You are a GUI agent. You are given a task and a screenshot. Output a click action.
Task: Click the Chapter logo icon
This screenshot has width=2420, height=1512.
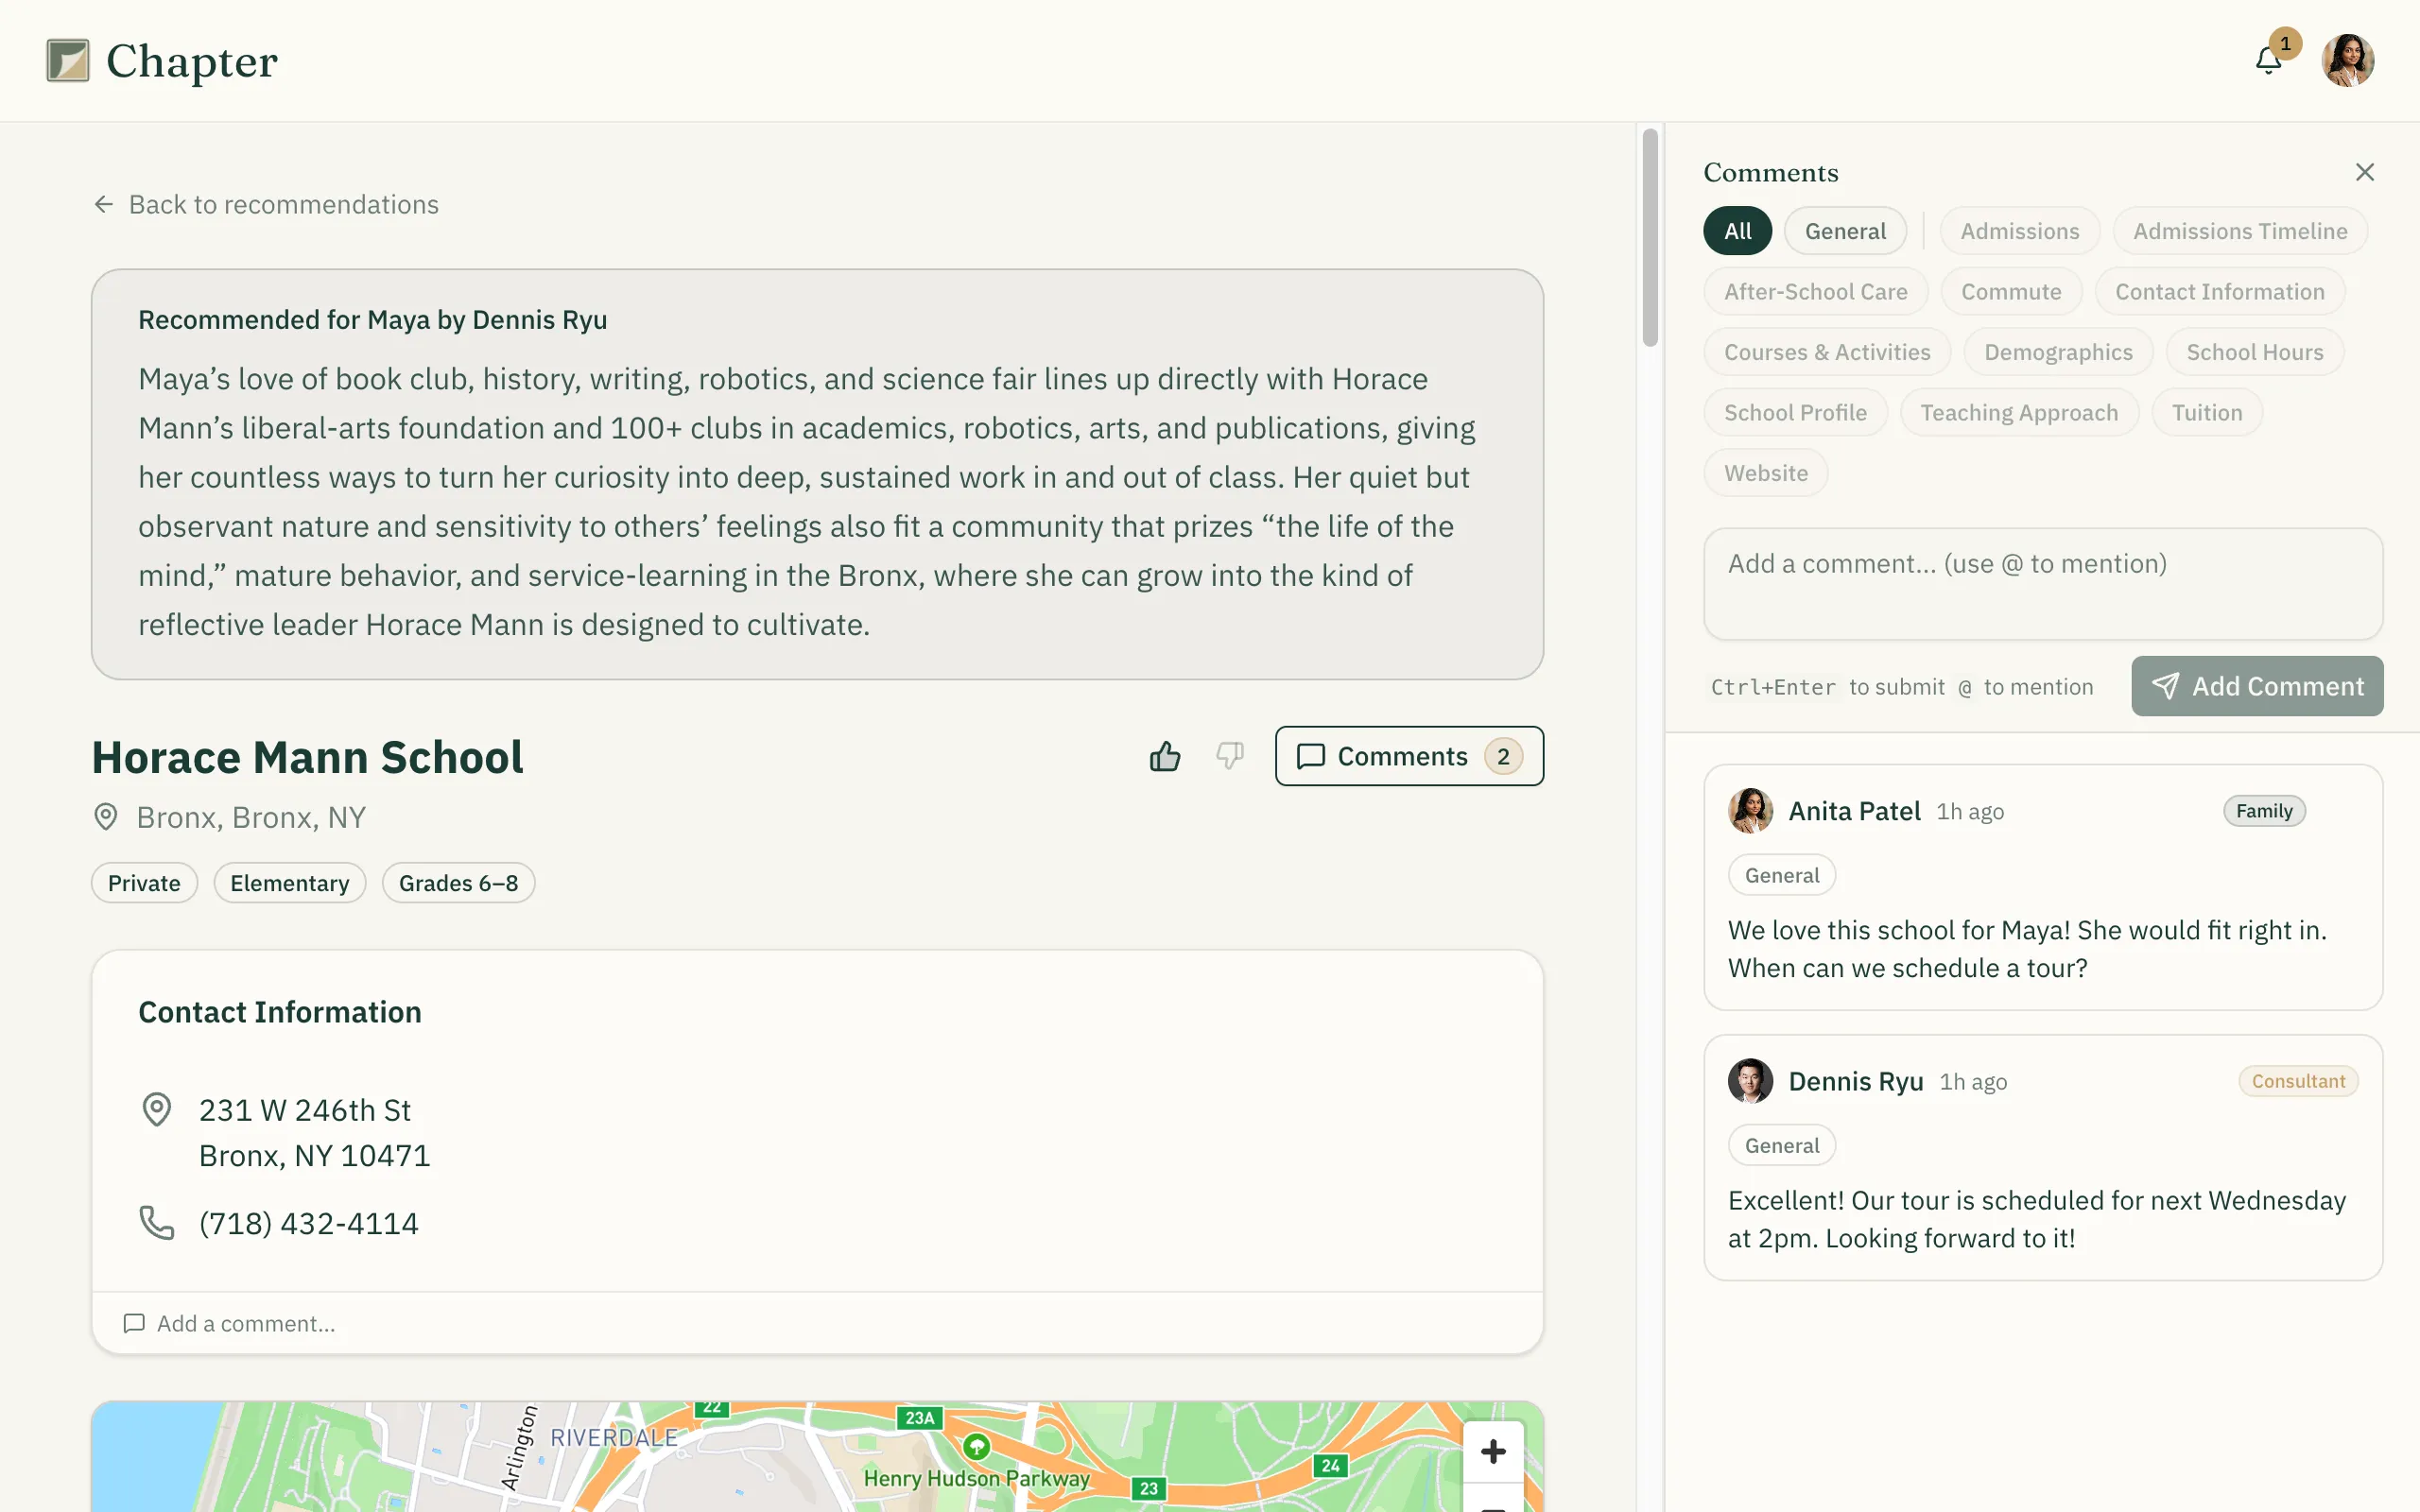68,61
